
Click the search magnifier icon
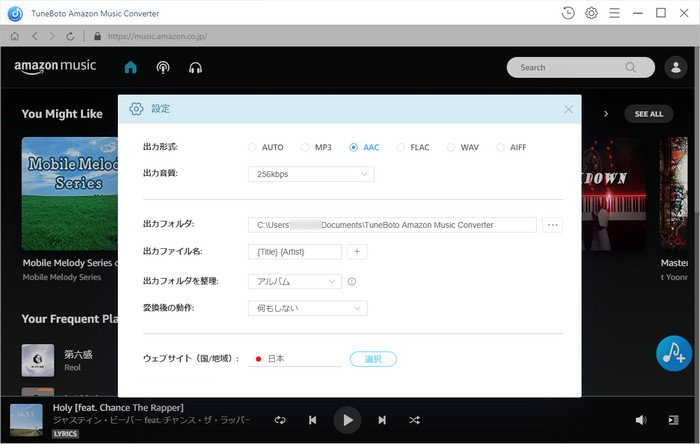[630, 67]
